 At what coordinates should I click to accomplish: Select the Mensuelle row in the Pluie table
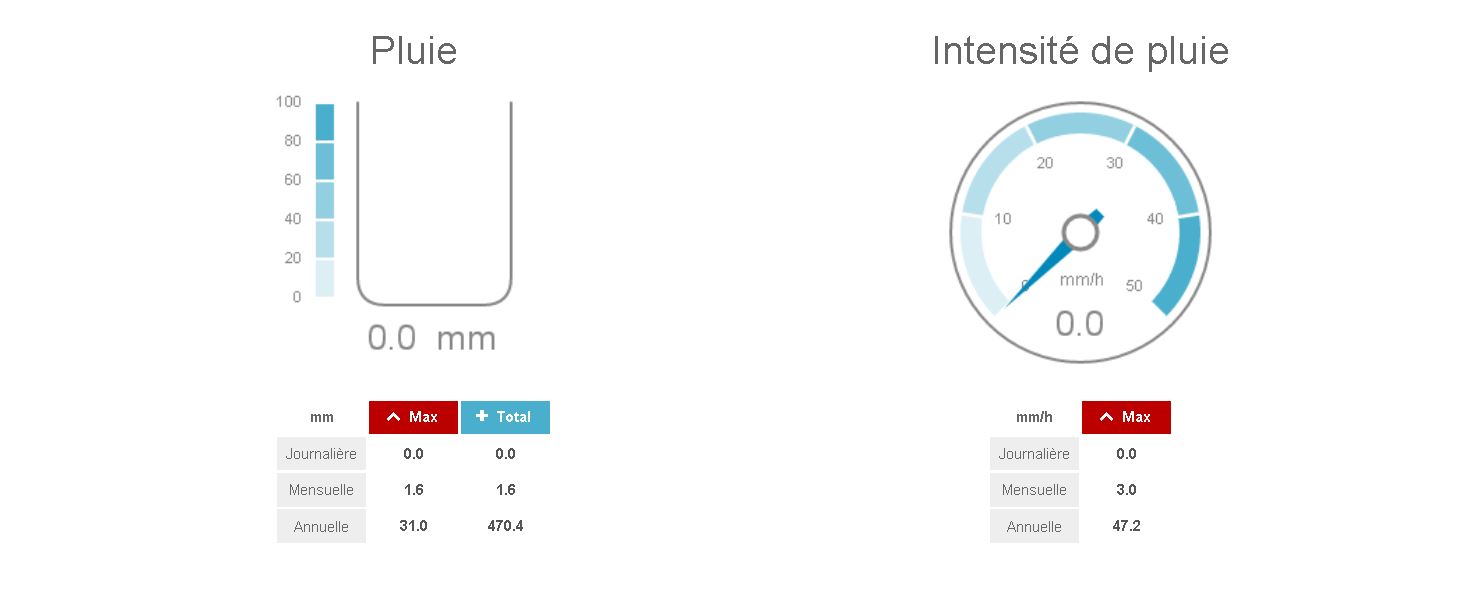tap(321, 490)
